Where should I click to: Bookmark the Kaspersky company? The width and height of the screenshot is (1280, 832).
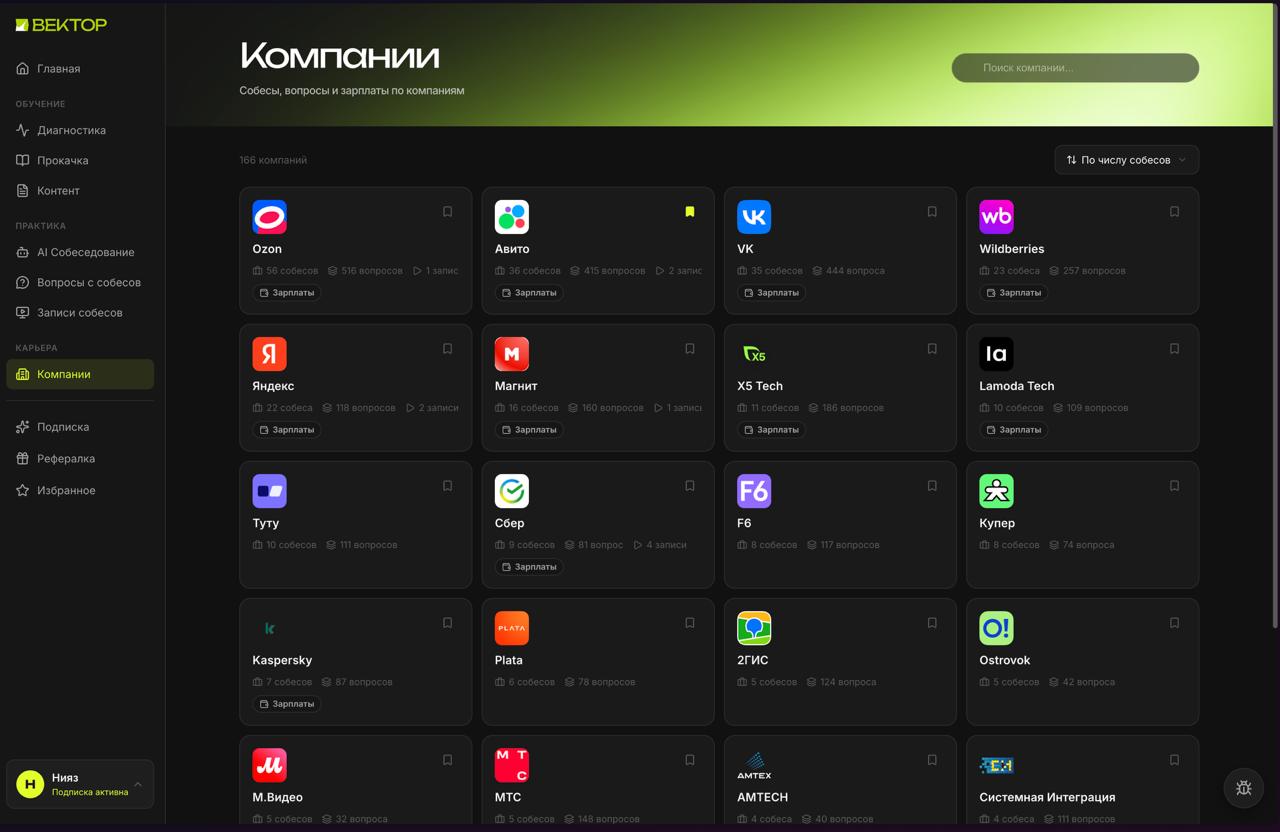coord(447,623)
